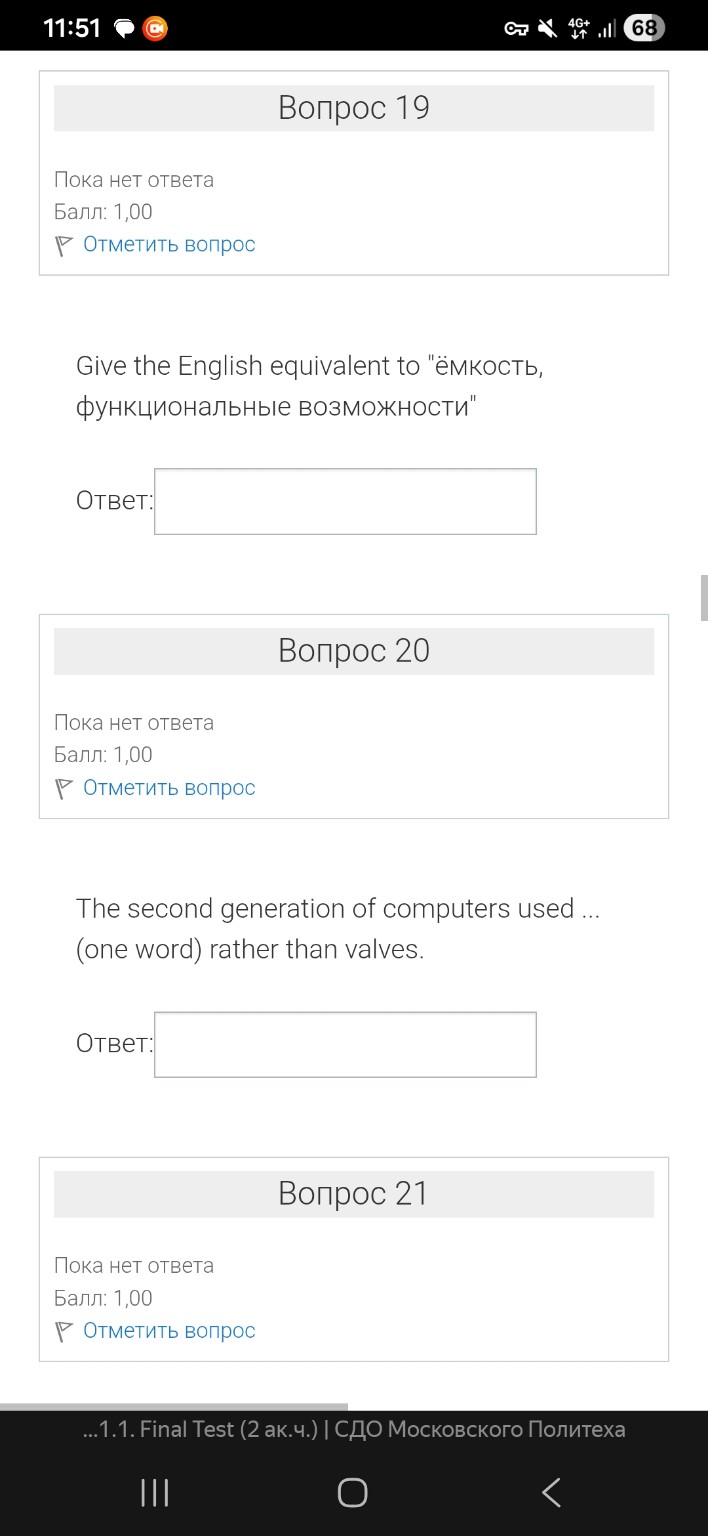Focus answer field for second generation computers
Screen dimensions: 708x1536
click(345, 1044)
